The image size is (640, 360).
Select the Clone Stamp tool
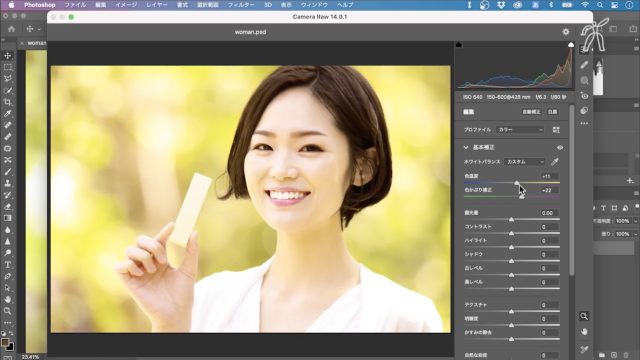tap(7, 183)
